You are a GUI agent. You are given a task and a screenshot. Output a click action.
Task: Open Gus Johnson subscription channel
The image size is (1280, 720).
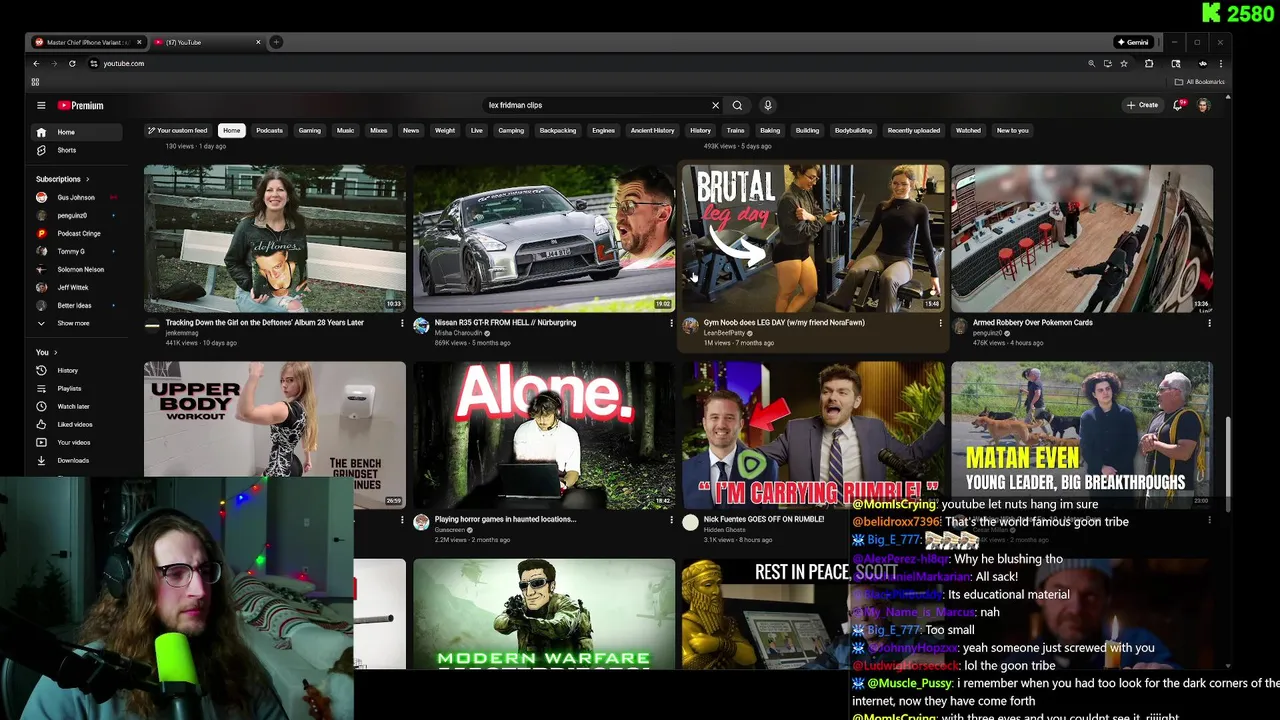(76, 197)
